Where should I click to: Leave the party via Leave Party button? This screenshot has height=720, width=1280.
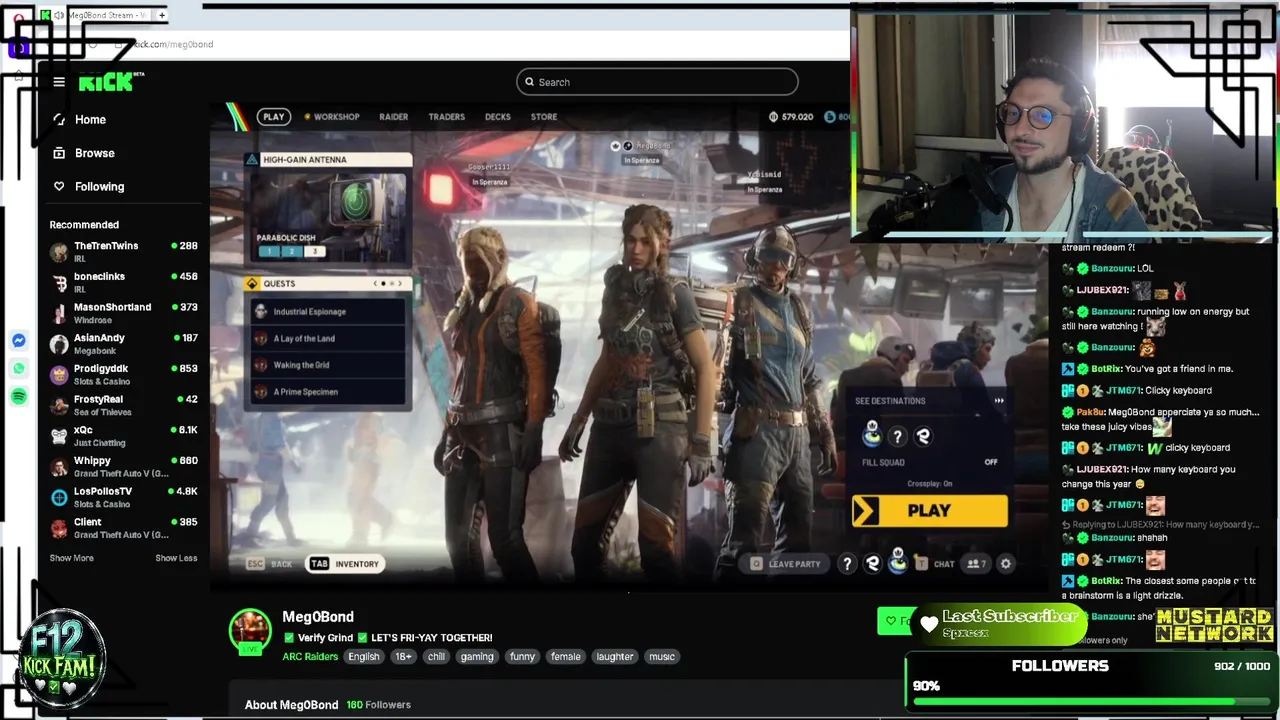tap(786, 564)
